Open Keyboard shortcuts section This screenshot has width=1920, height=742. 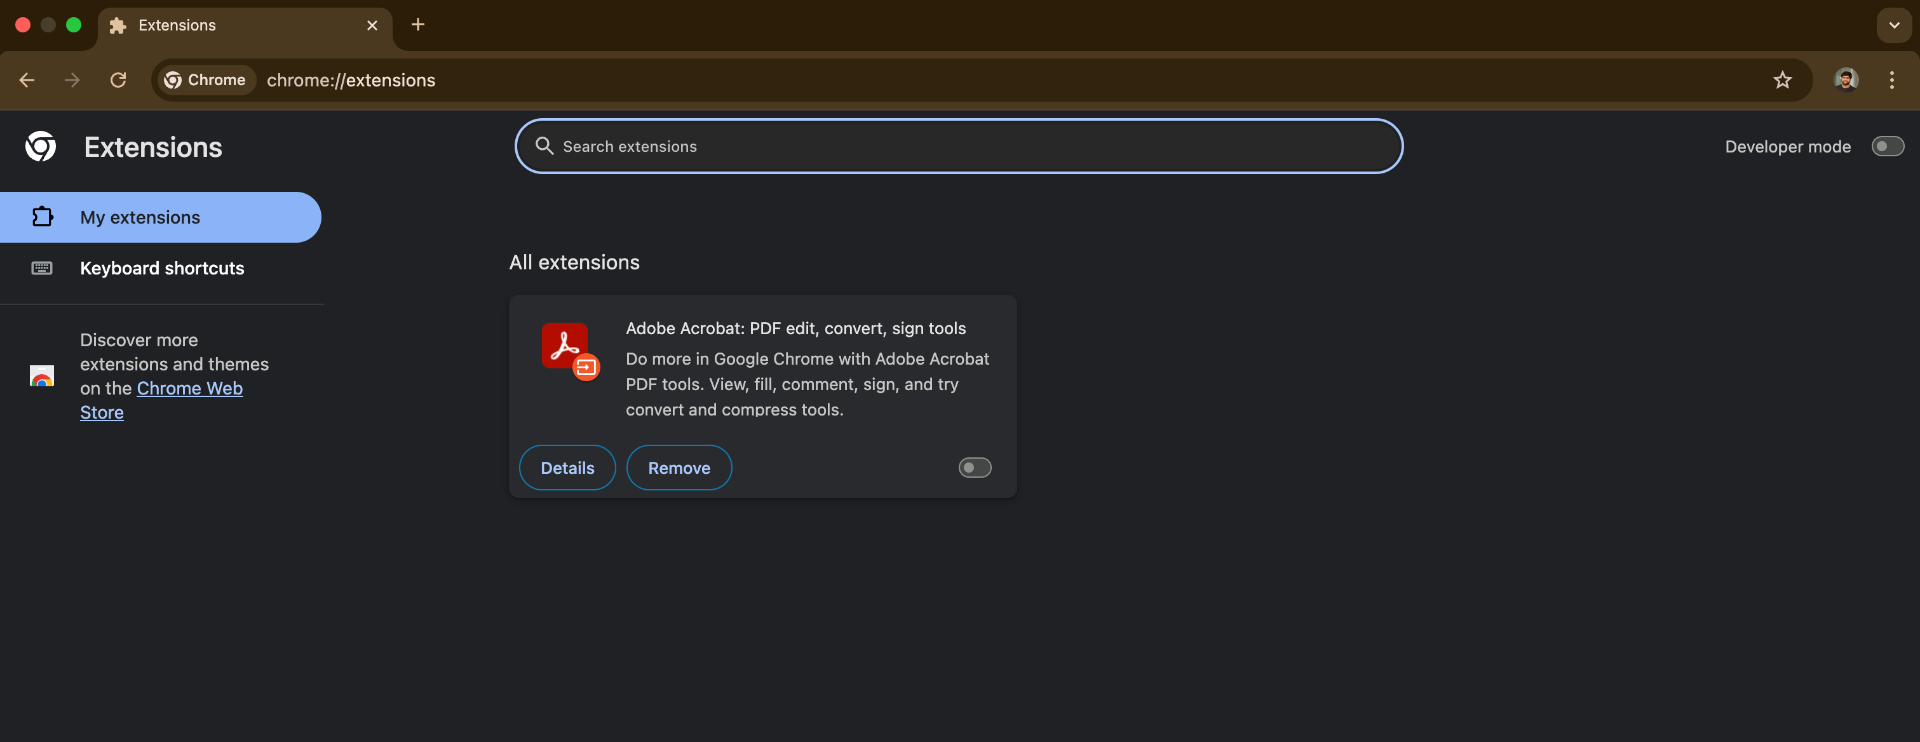pyautogui.click(x=160, y=268)
